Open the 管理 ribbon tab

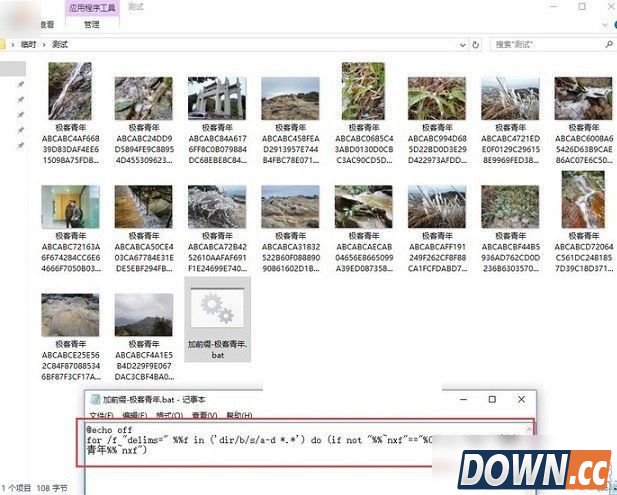pyautogui.click(x=92, y=25)
